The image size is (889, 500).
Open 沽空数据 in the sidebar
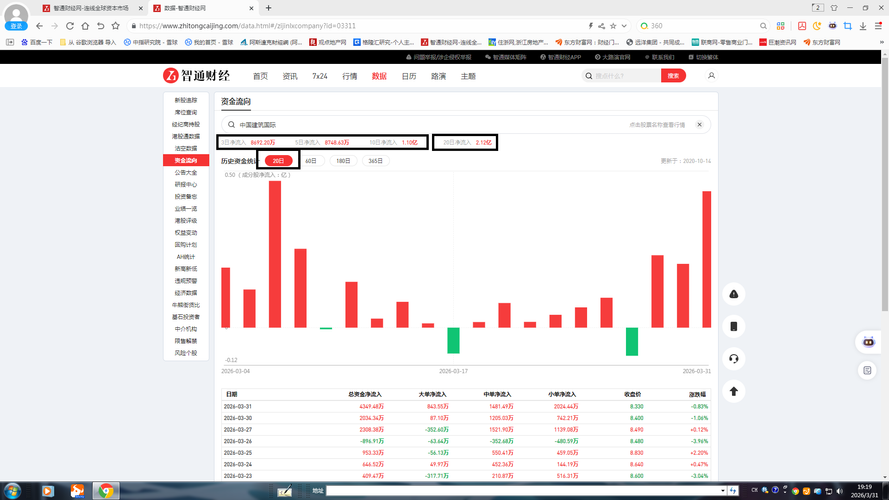pyautogui.click(x=186, y=148)
